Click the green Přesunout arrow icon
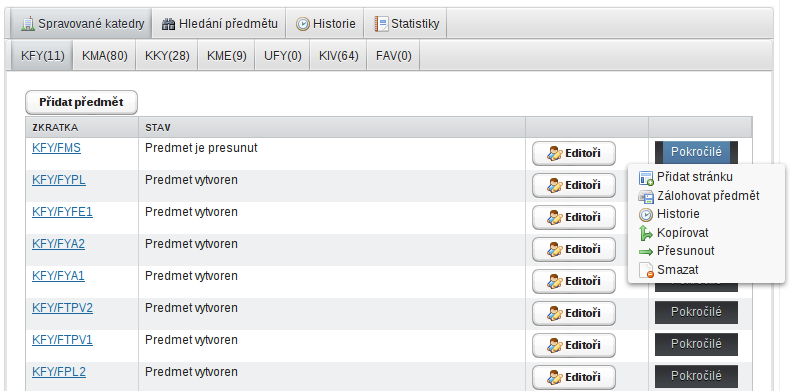791x391 pixels. pos(646,251)
